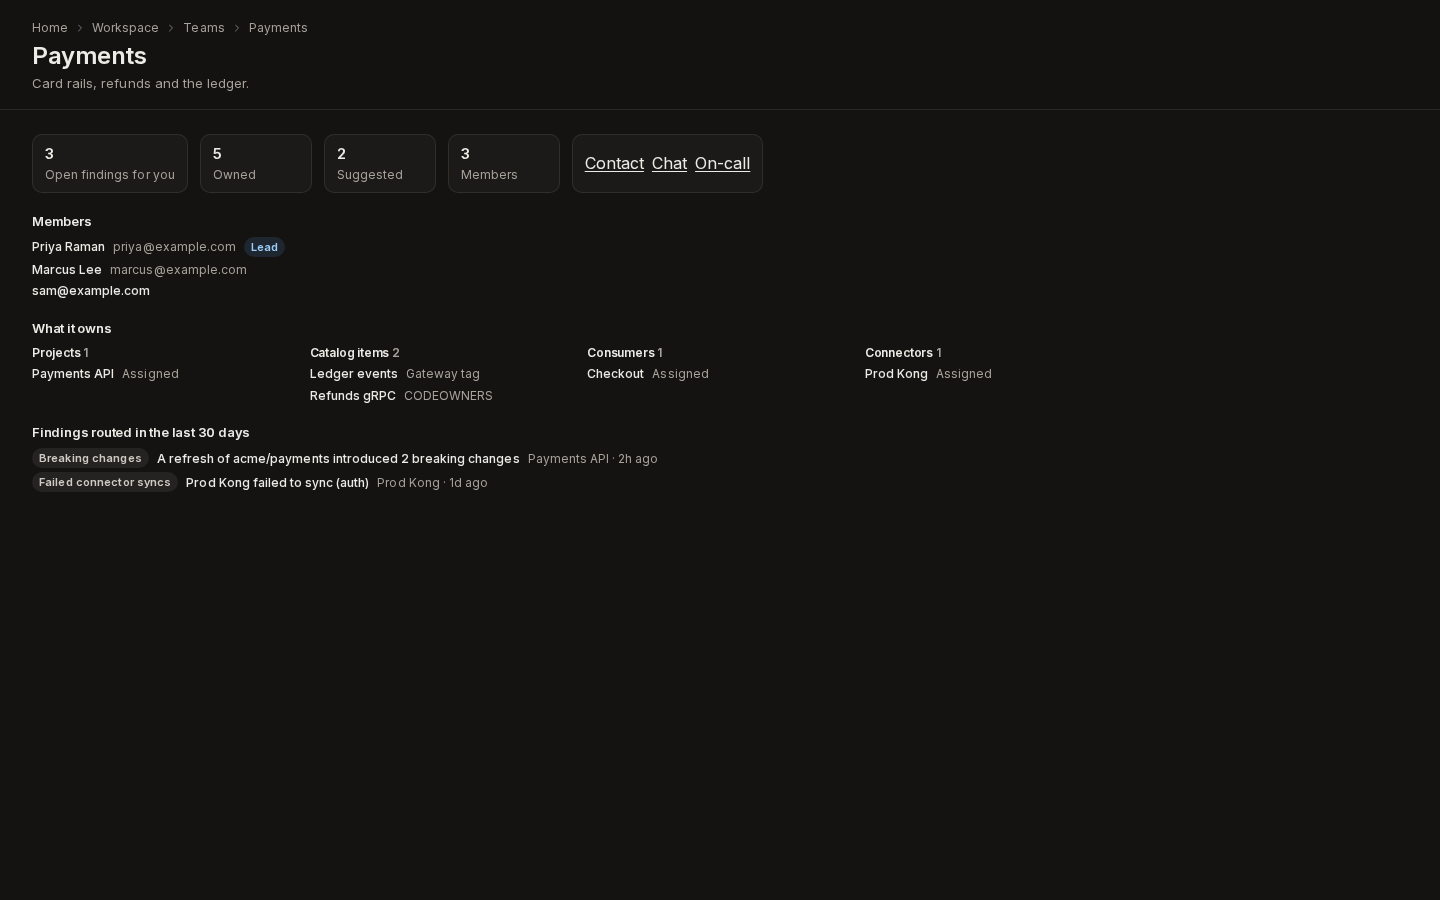Screen dimensions: 1440x900
Task: Click the 'What it owns' heading
Action: [x=72, y=329]
